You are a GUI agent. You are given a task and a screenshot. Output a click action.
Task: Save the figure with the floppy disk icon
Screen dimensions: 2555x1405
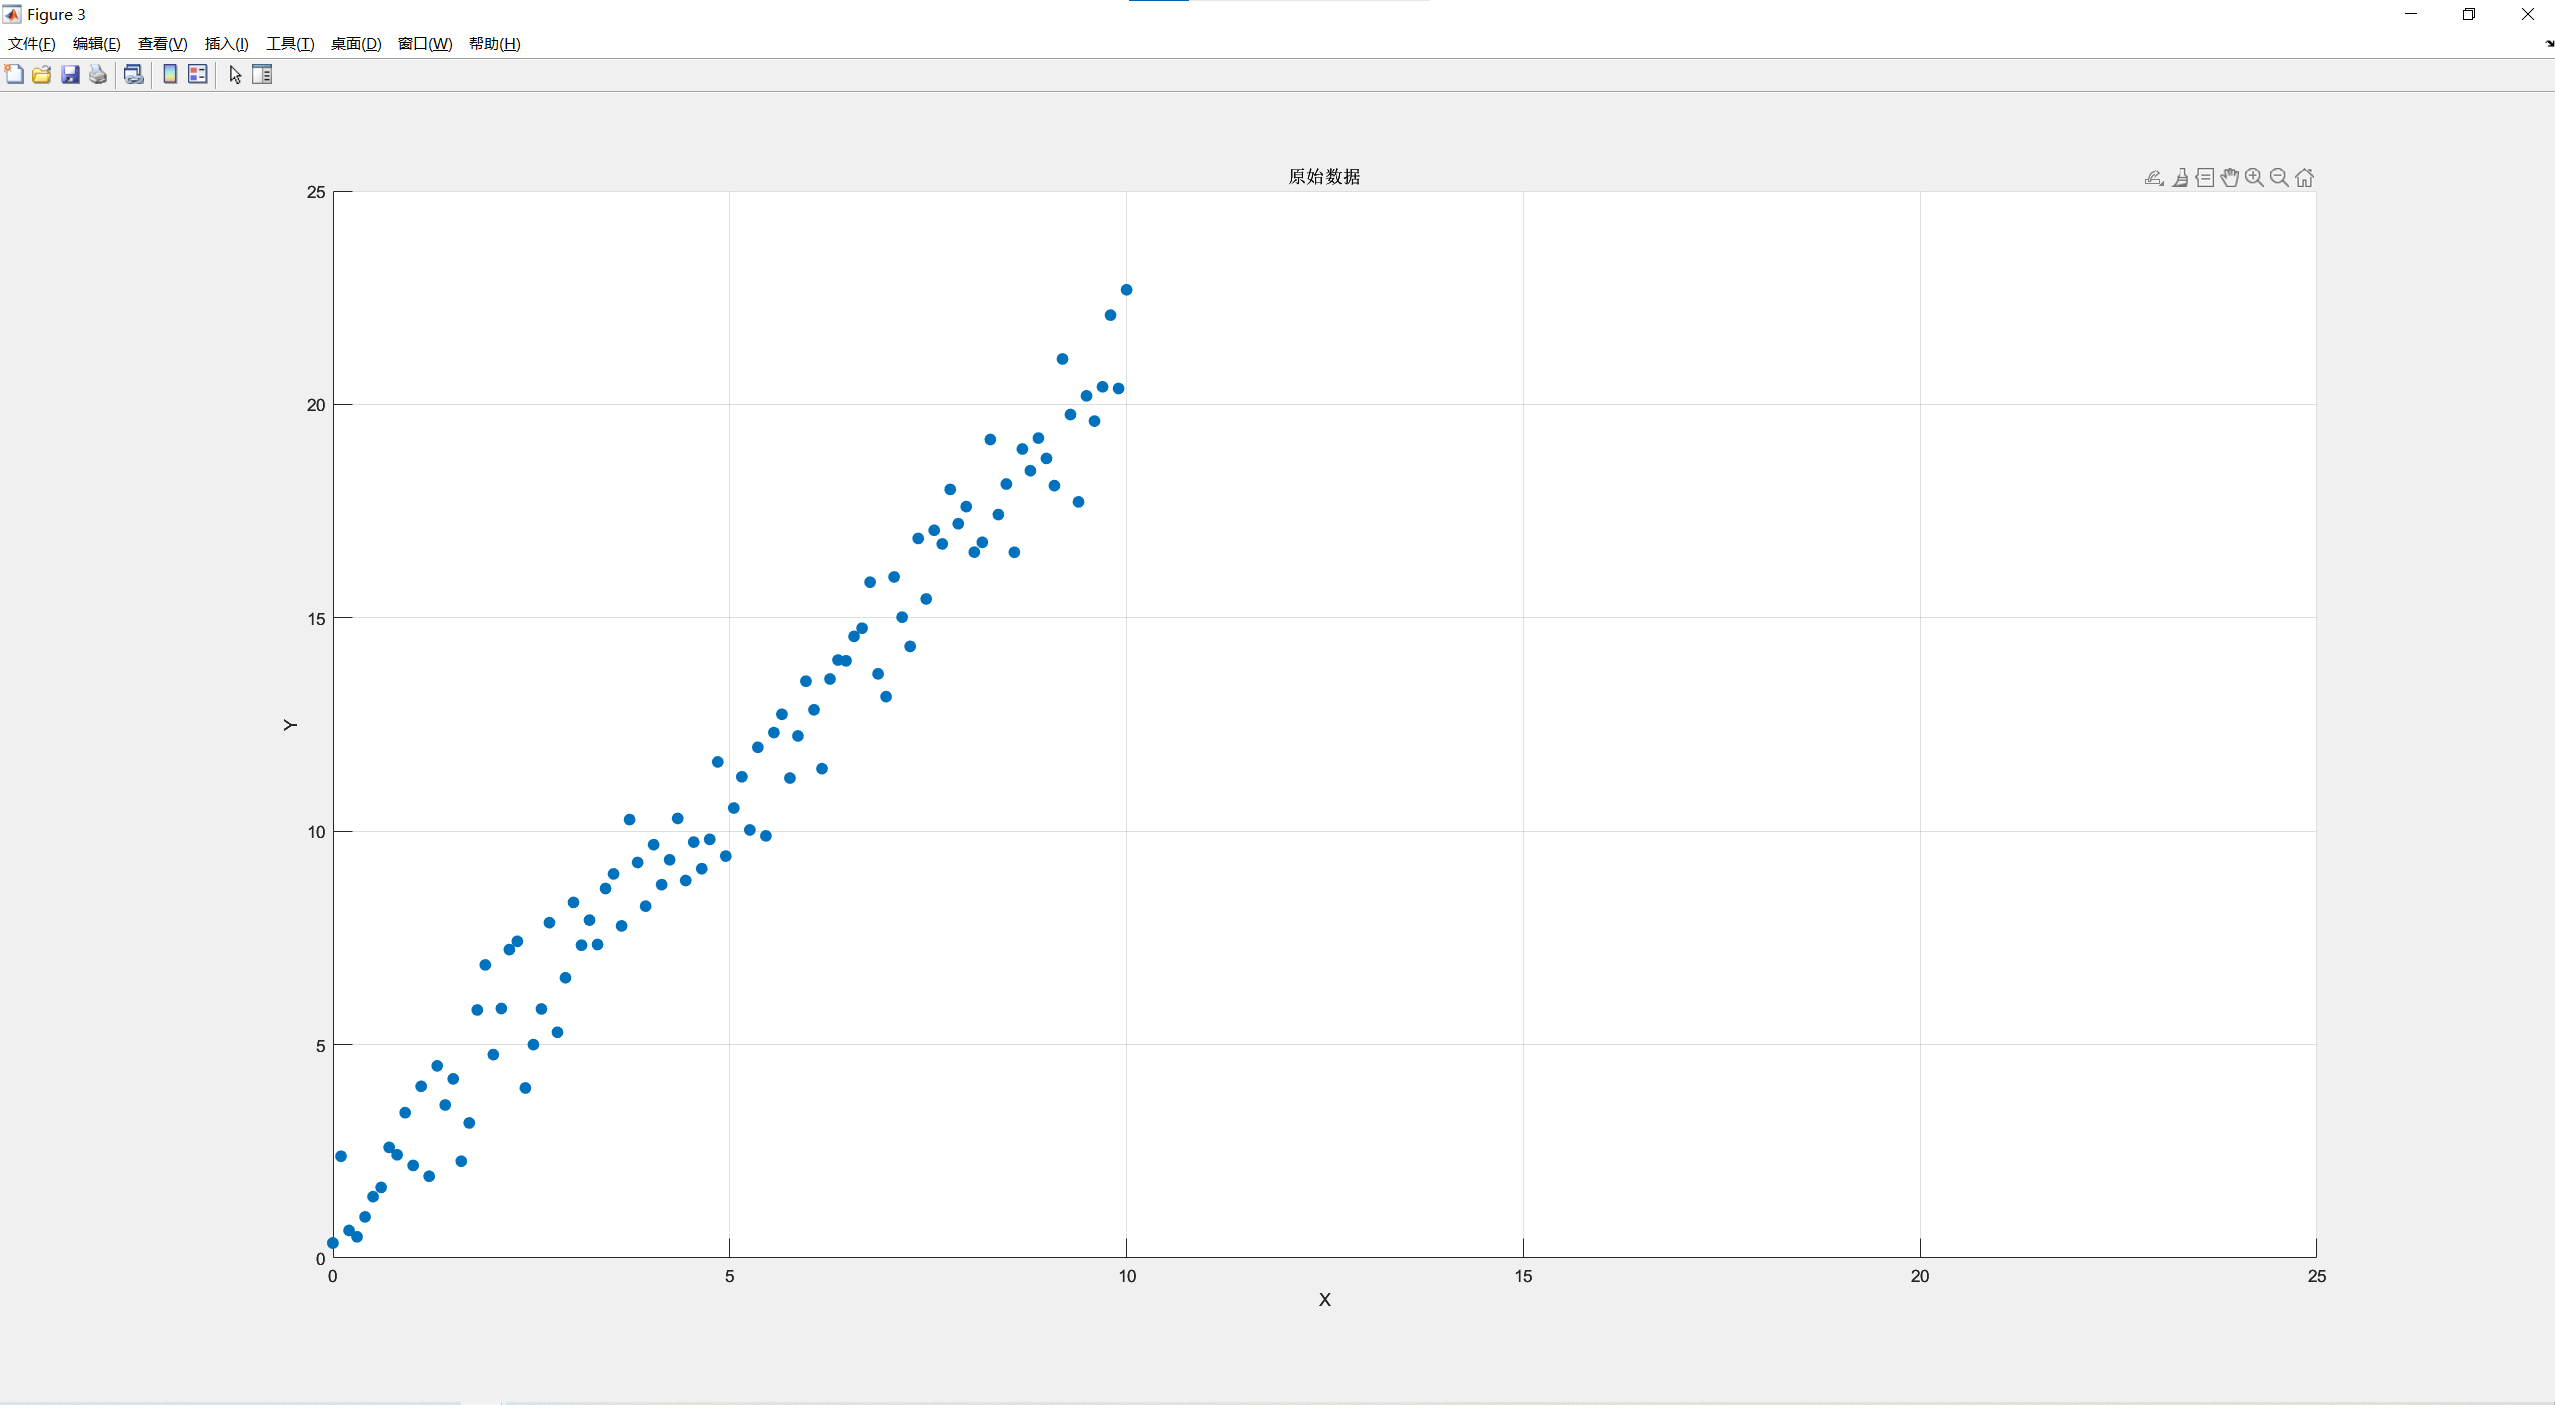coord(70,74)
